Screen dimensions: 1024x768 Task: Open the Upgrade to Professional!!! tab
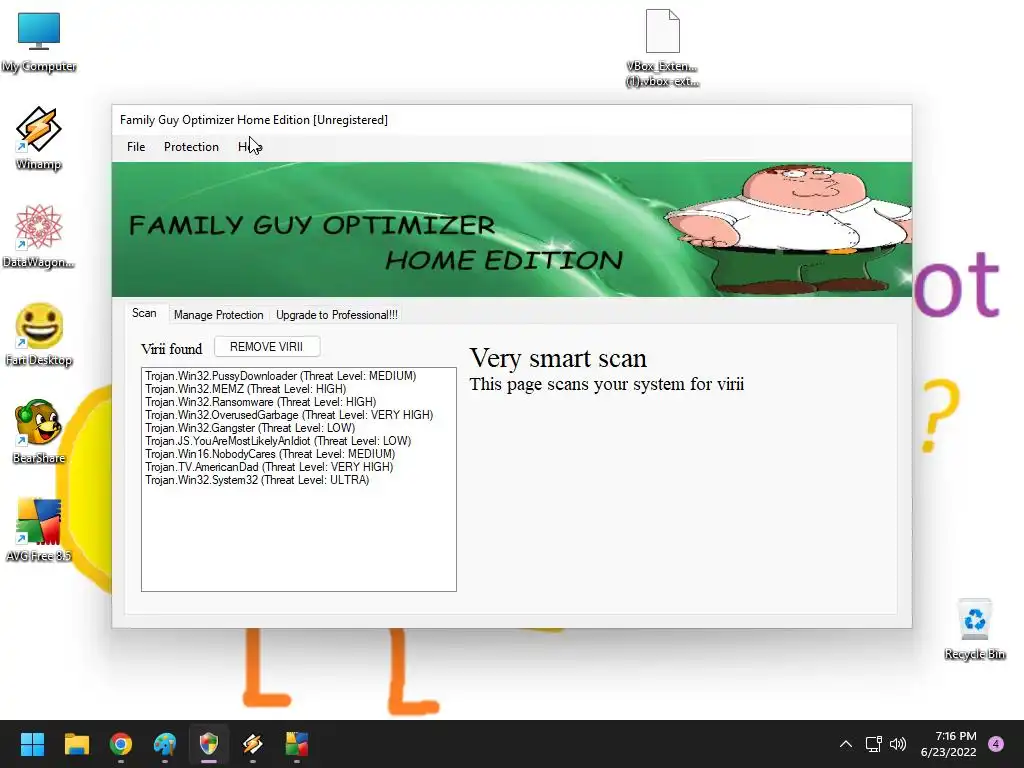pyautogui.click(x=337, y=315)
